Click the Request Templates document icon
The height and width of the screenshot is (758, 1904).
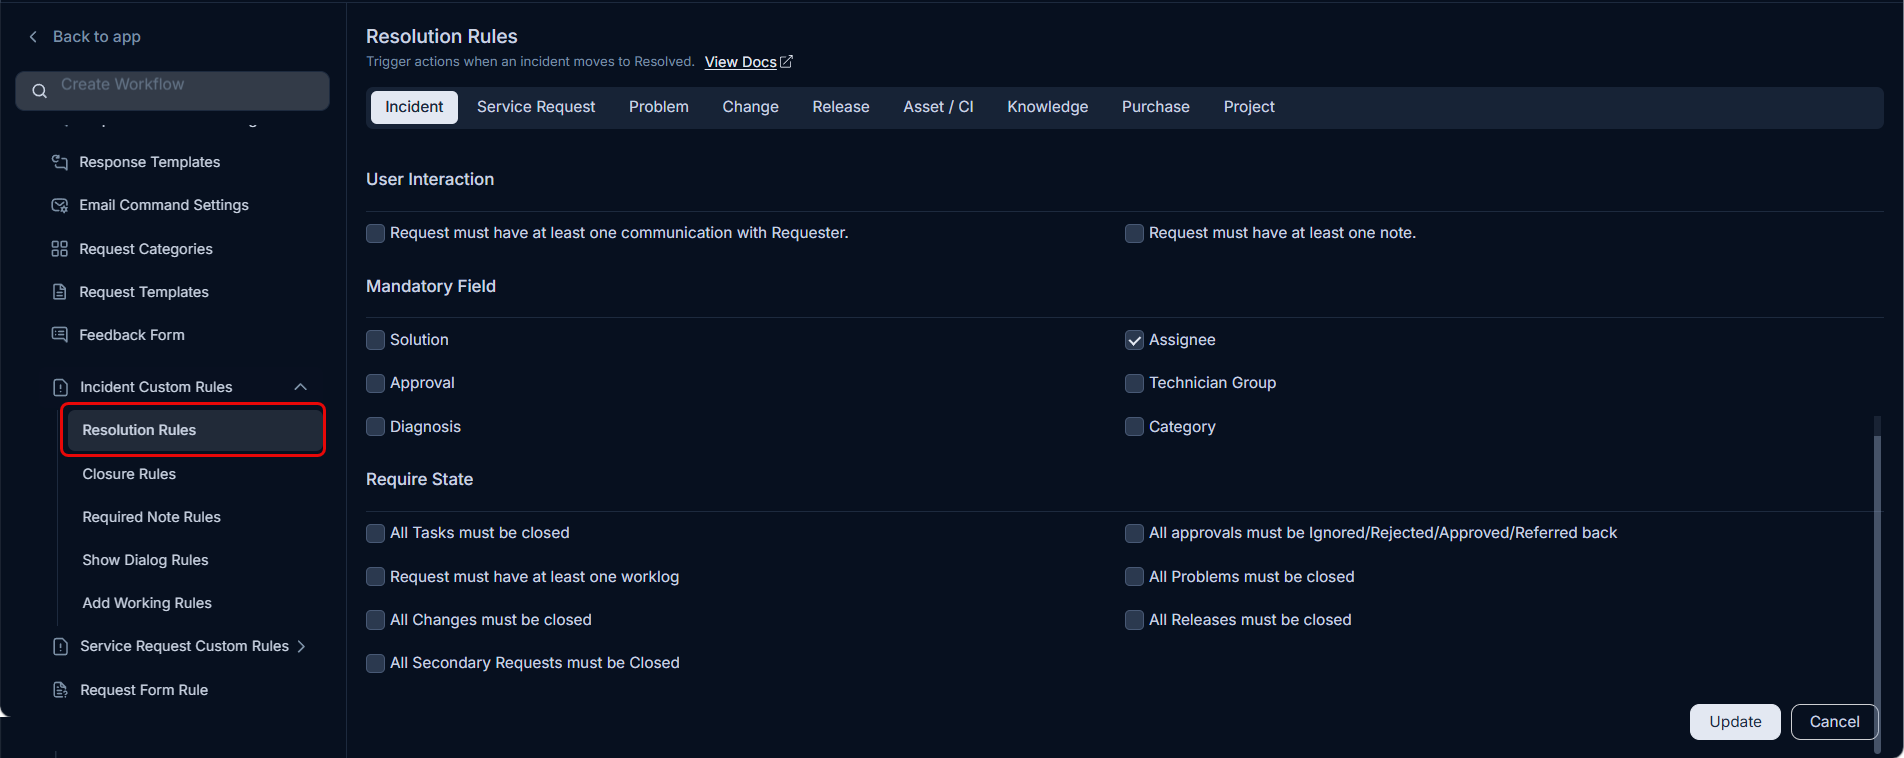point(60,292)
